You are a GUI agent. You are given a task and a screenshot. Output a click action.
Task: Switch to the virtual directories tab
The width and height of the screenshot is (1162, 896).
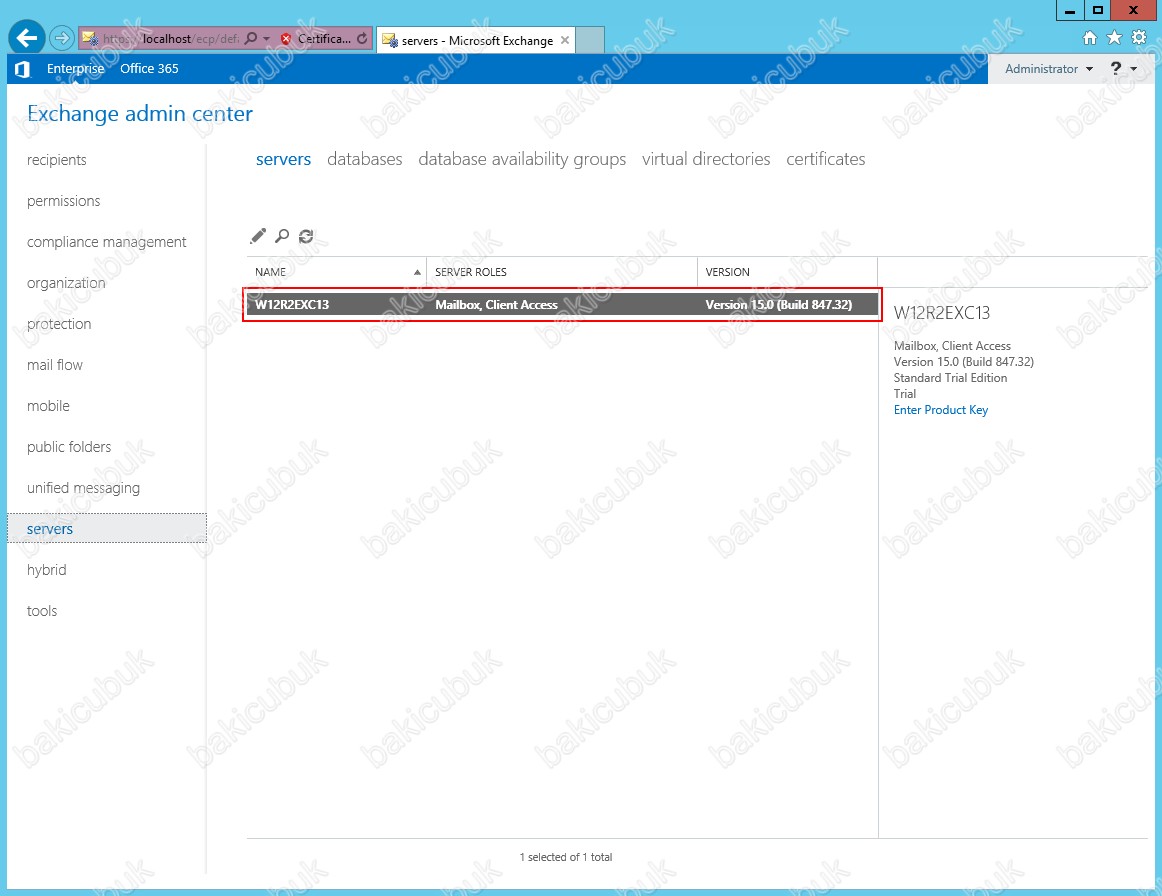[706, 159]
